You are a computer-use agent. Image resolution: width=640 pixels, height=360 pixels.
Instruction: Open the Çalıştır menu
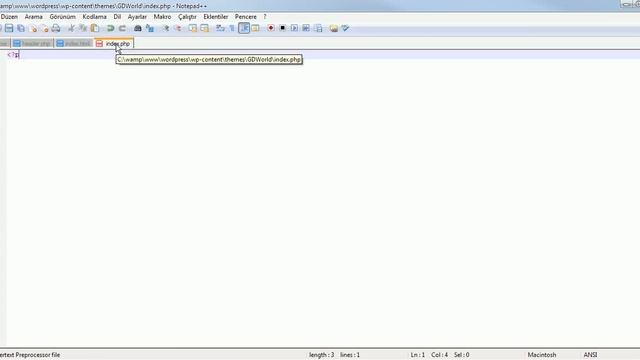(187, 17)
